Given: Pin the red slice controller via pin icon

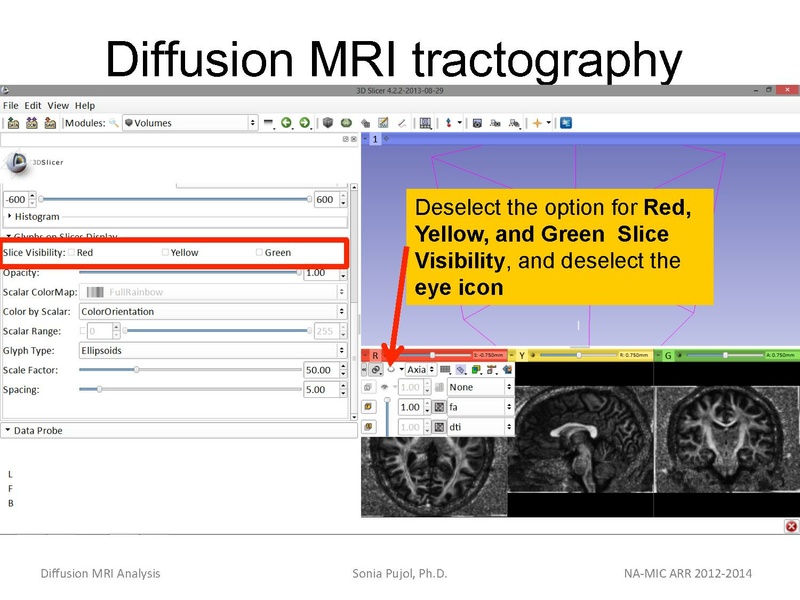Looking at the screenshot, I should click(x=364, y=355).
